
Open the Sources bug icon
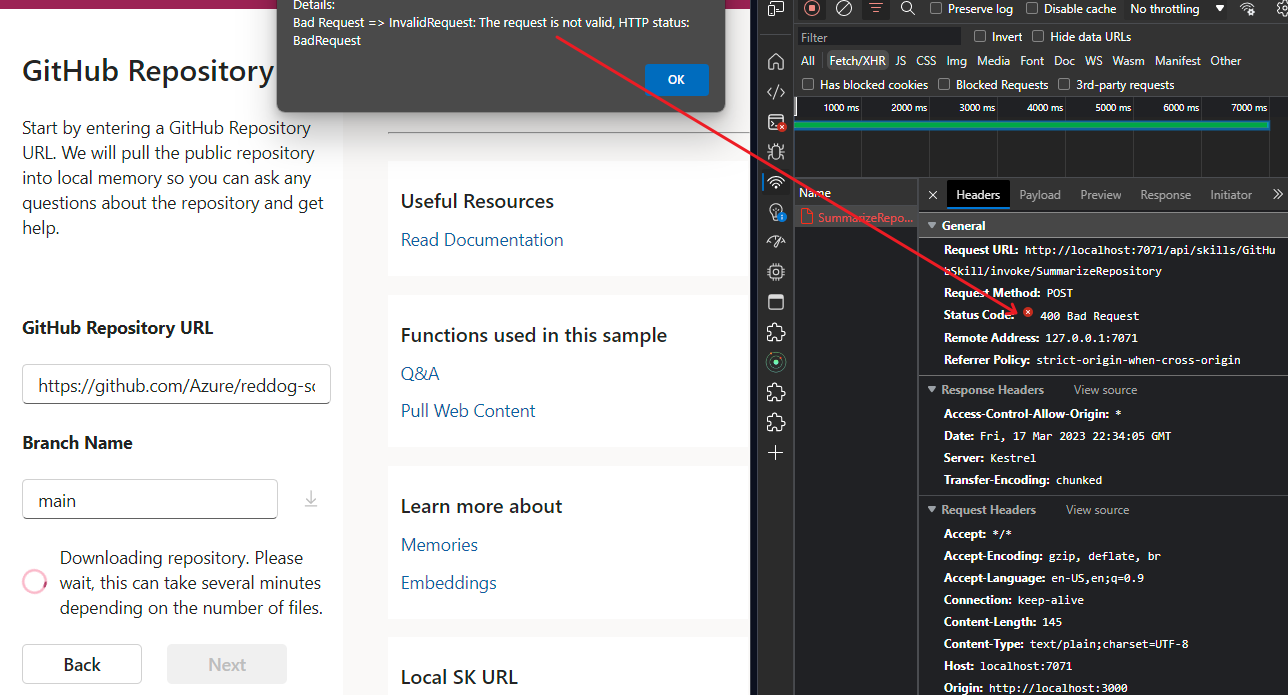coord(776,152)
